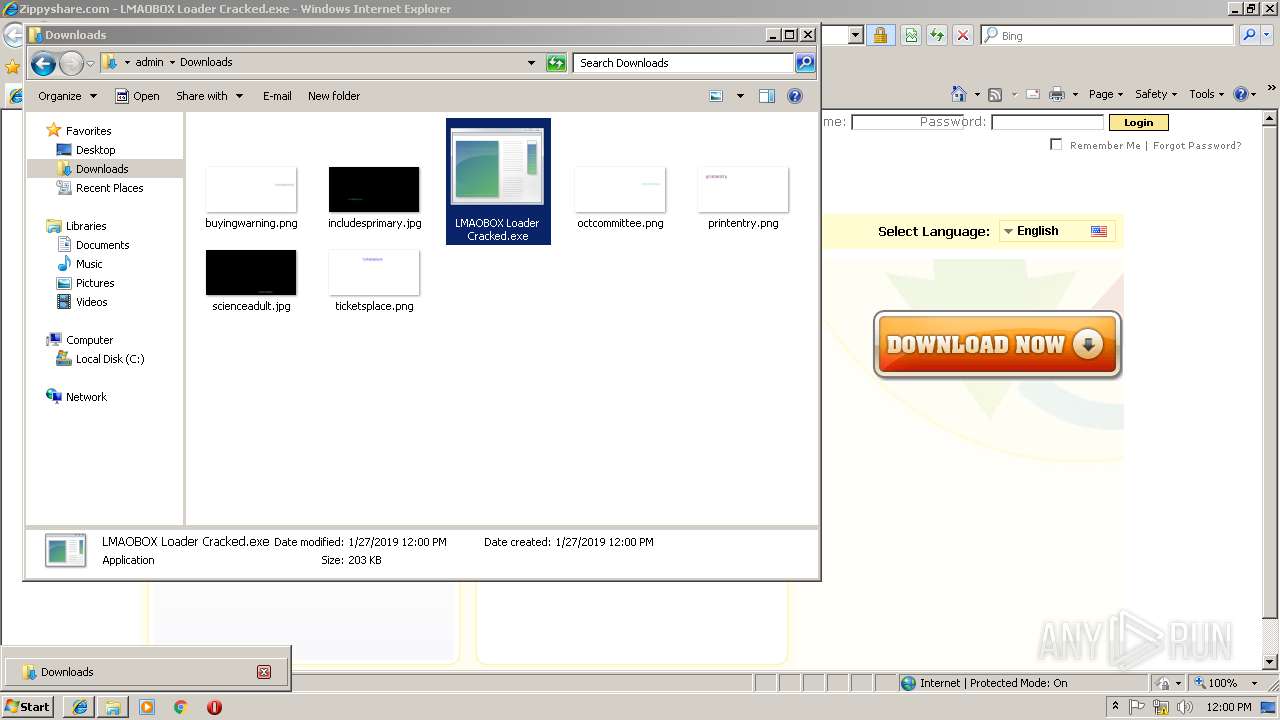Viewport: 1280px width, 720px height.
Task: Click the volume speaker tray icon
Action: [x=1185, y=707]
